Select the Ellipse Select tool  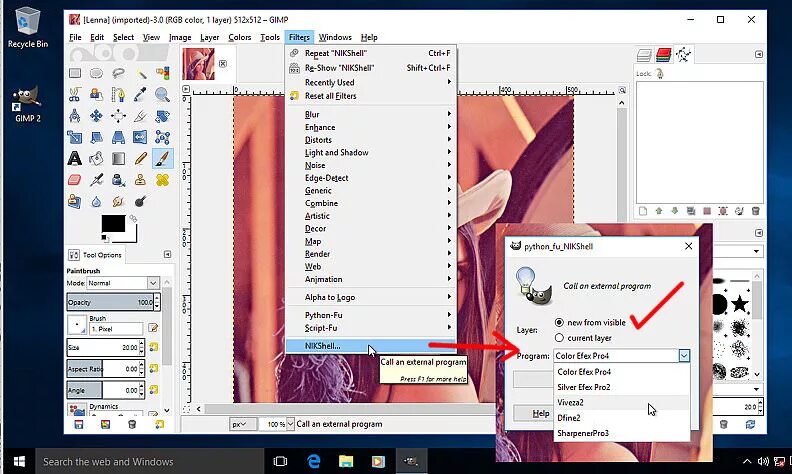96,73
